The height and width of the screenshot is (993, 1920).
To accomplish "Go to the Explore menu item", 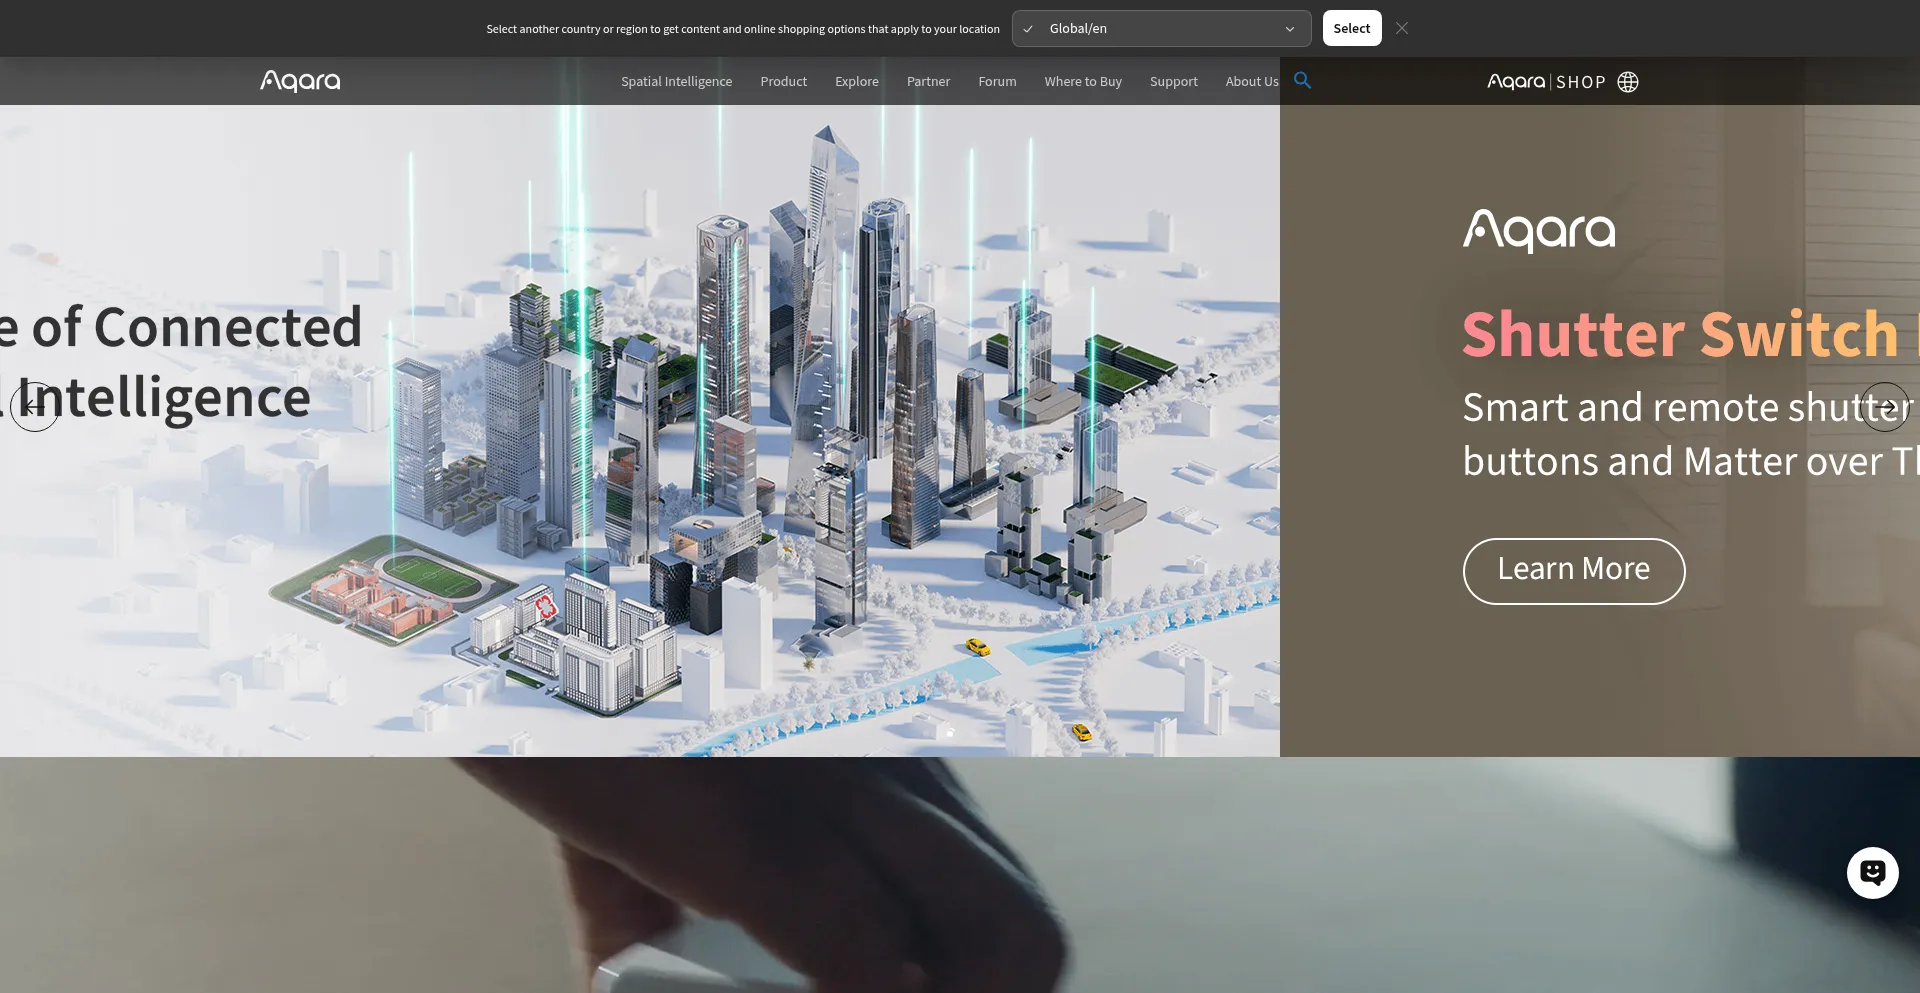I will coord(856,82).
